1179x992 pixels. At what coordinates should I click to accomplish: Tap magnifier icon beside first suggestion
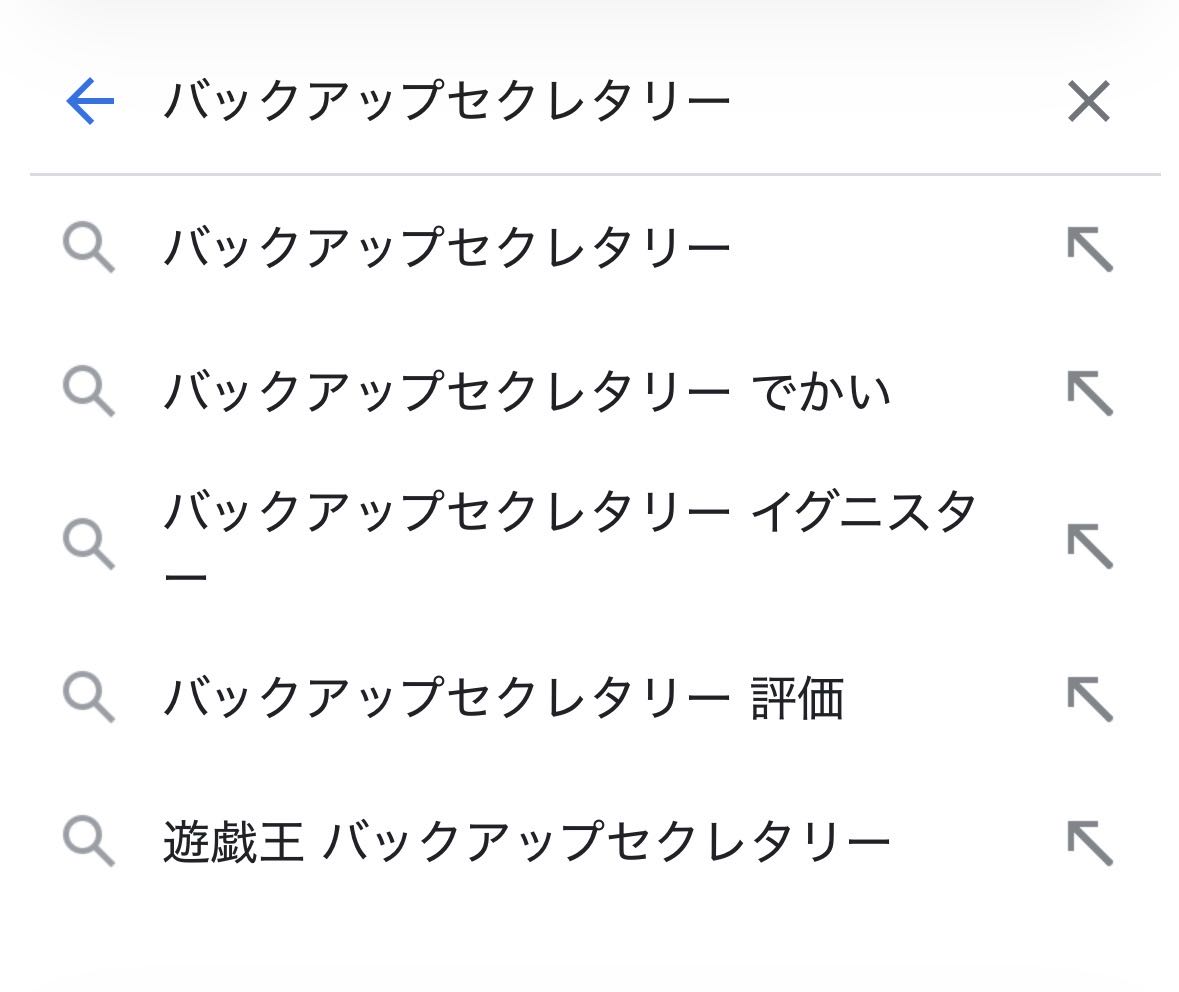point(89,248)
